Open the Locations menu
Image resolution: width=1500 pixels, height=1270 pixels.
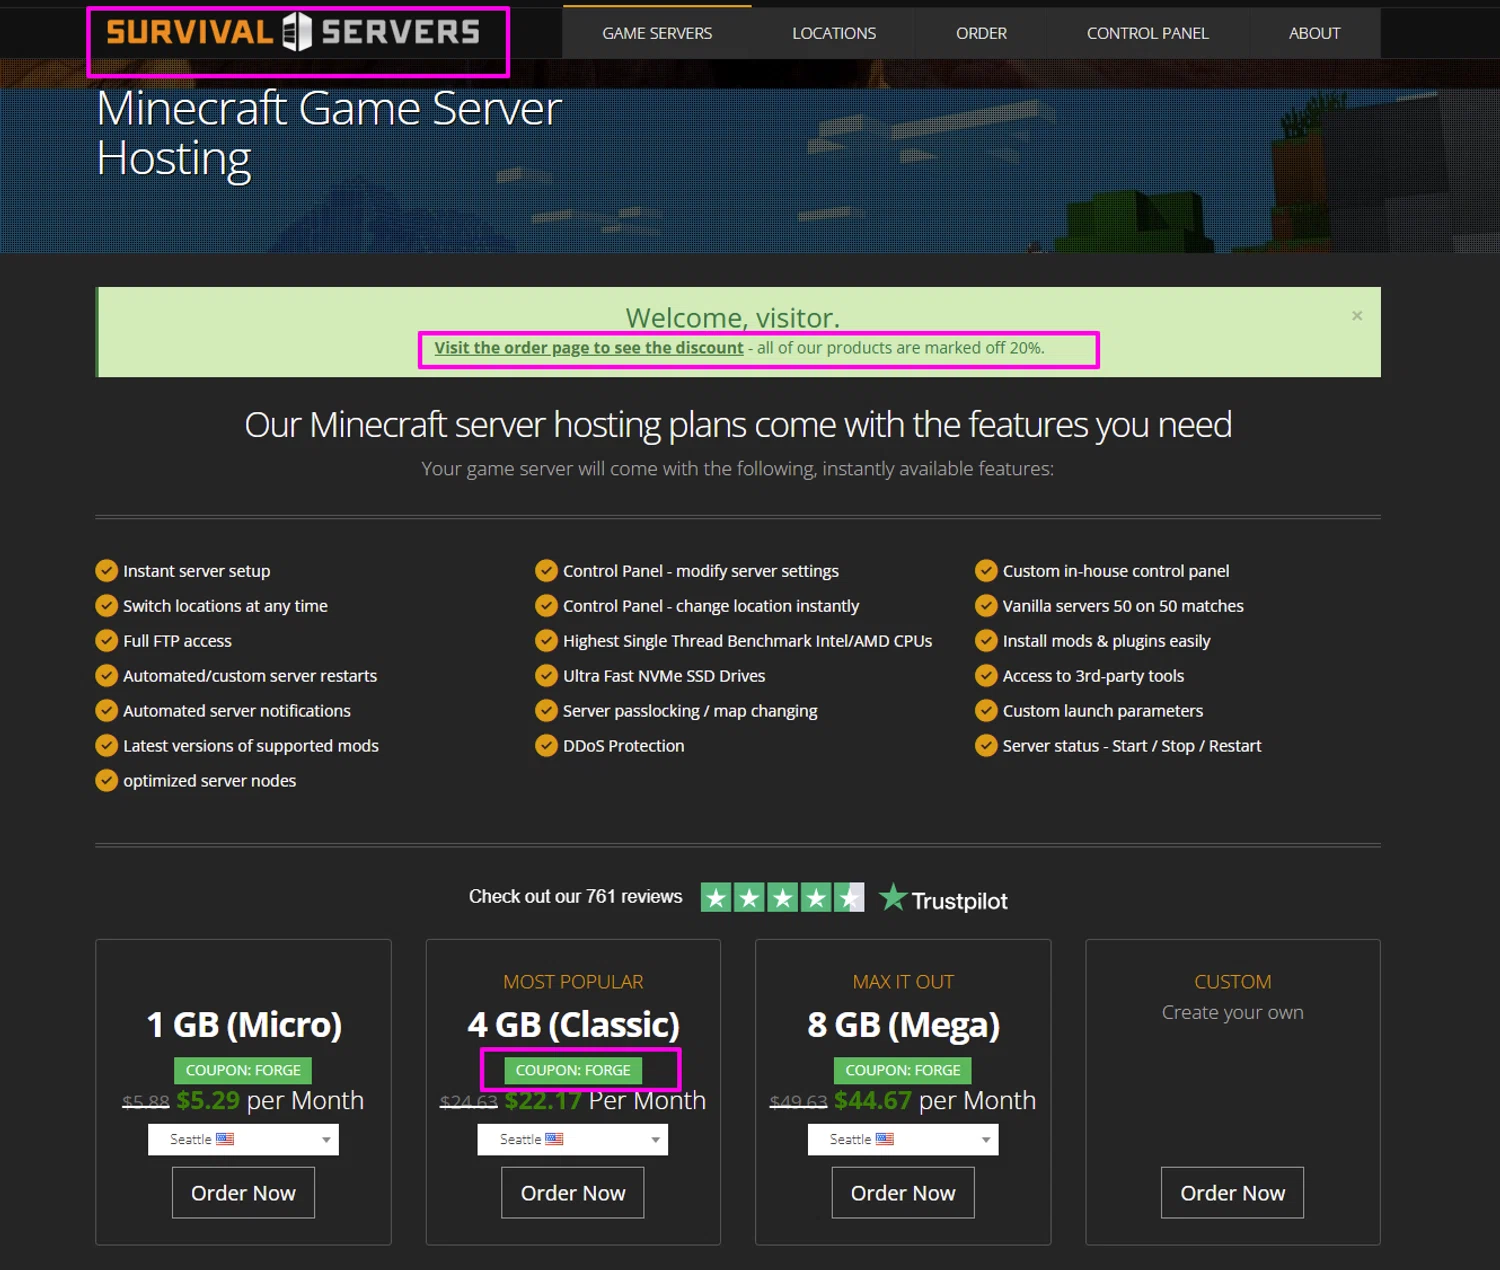click(834, 33)
